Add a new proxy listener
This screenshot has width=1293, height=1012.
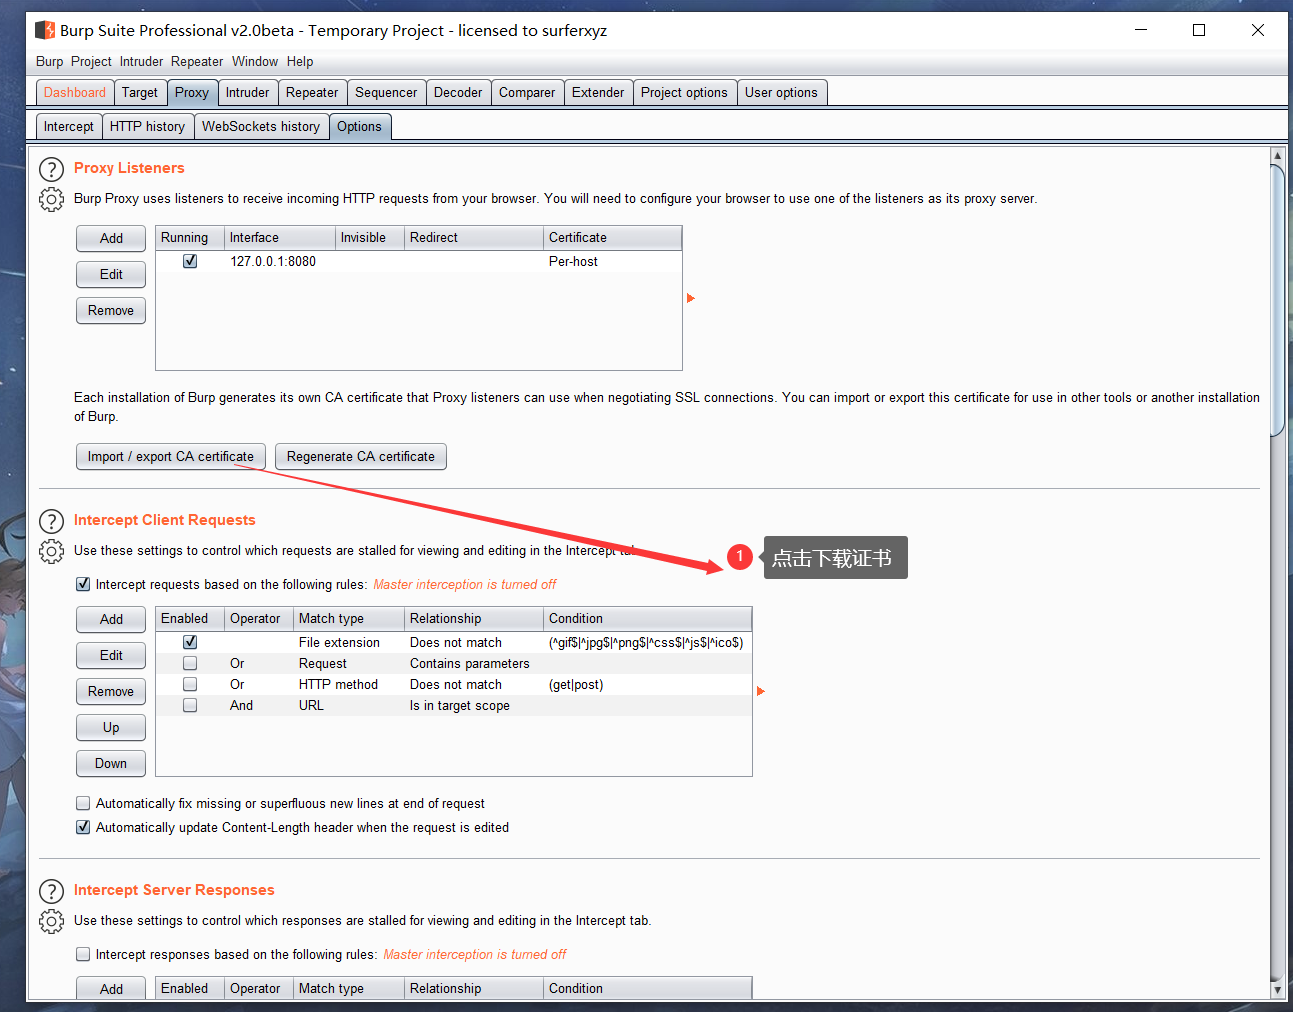click(x=111, y=238)
